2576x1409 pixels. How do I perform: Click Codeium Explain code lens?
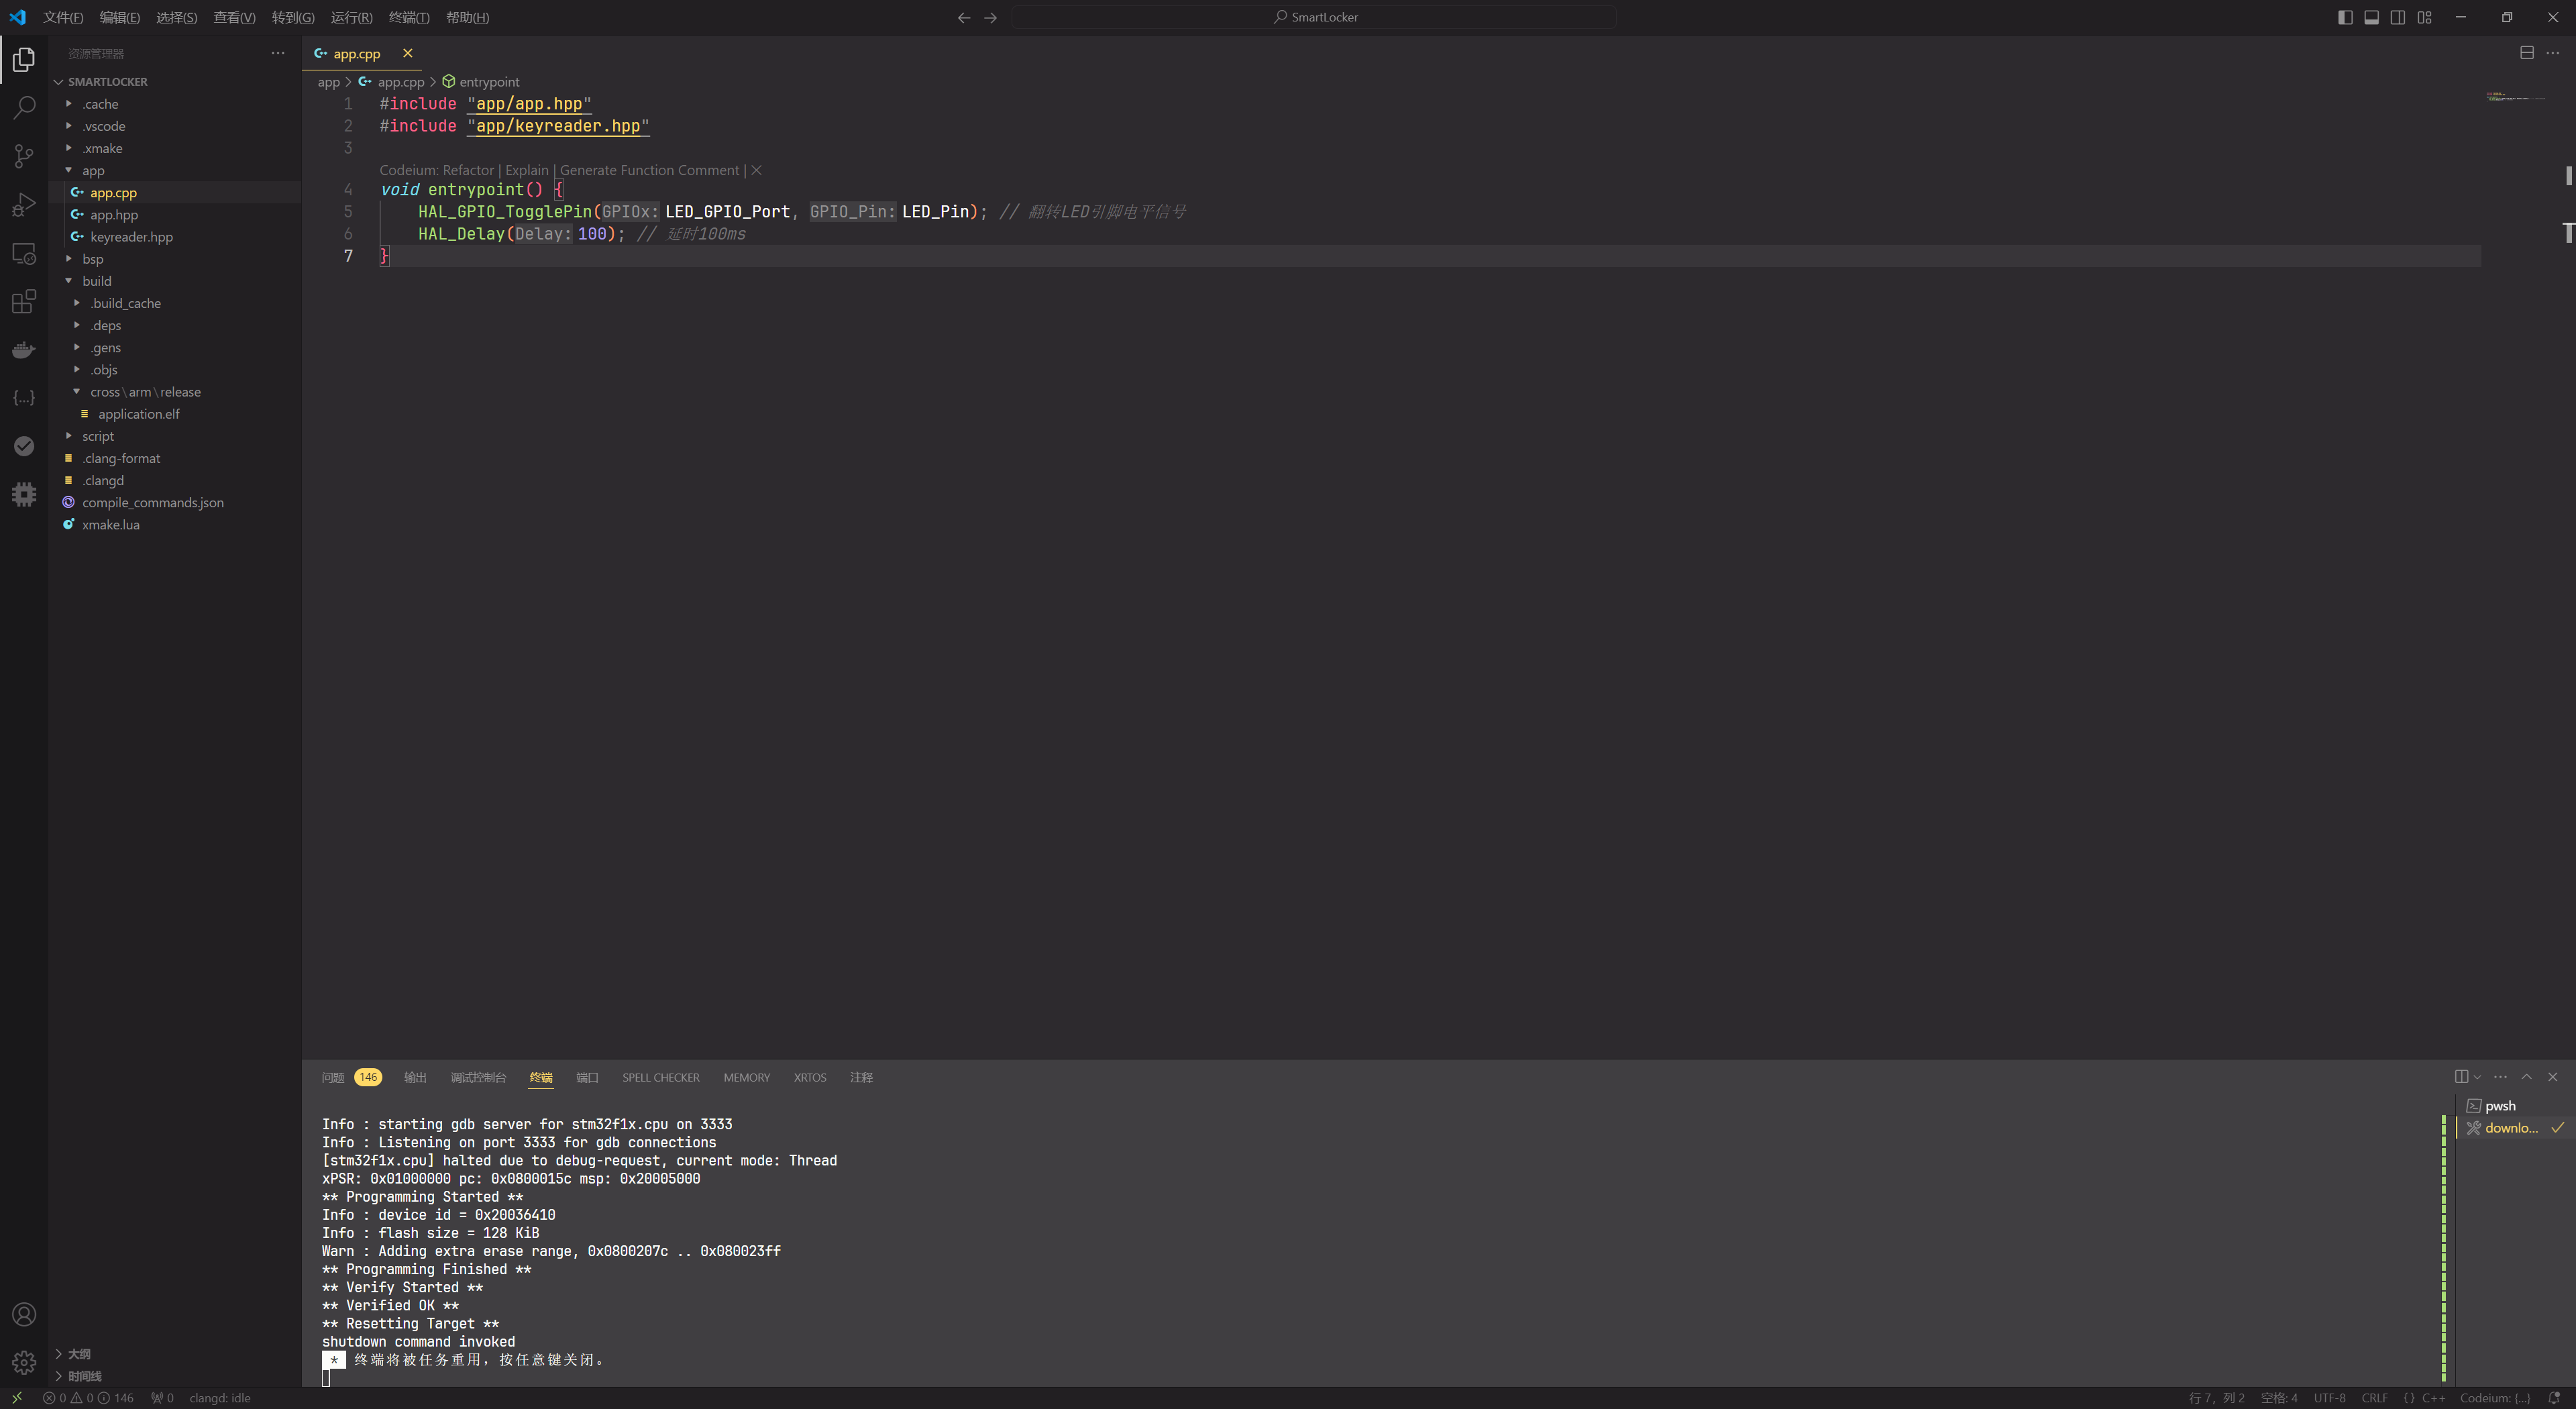point(527,170)
